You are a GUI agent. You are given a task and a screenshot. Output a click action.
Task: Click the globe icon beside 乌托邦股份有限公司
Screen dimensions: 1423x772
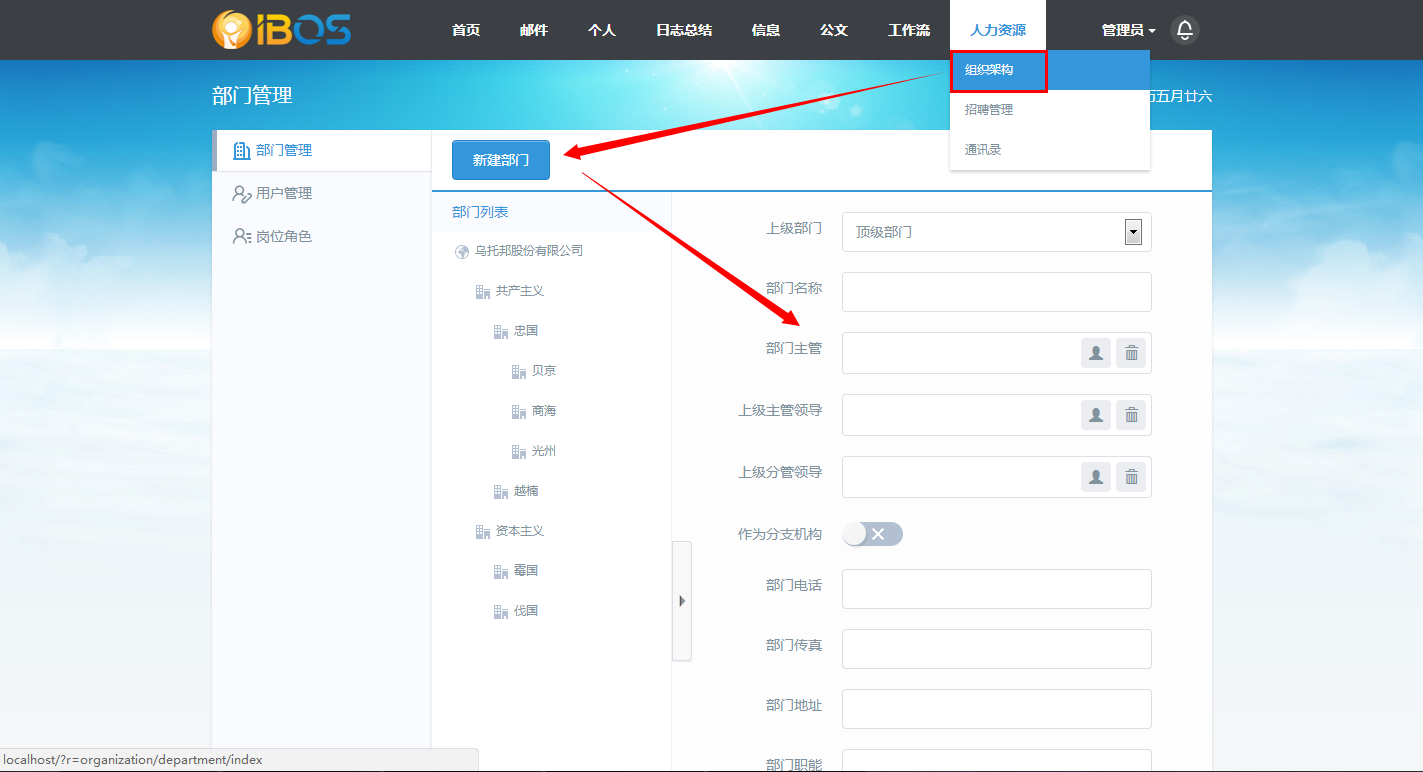(x=462, y=252)
